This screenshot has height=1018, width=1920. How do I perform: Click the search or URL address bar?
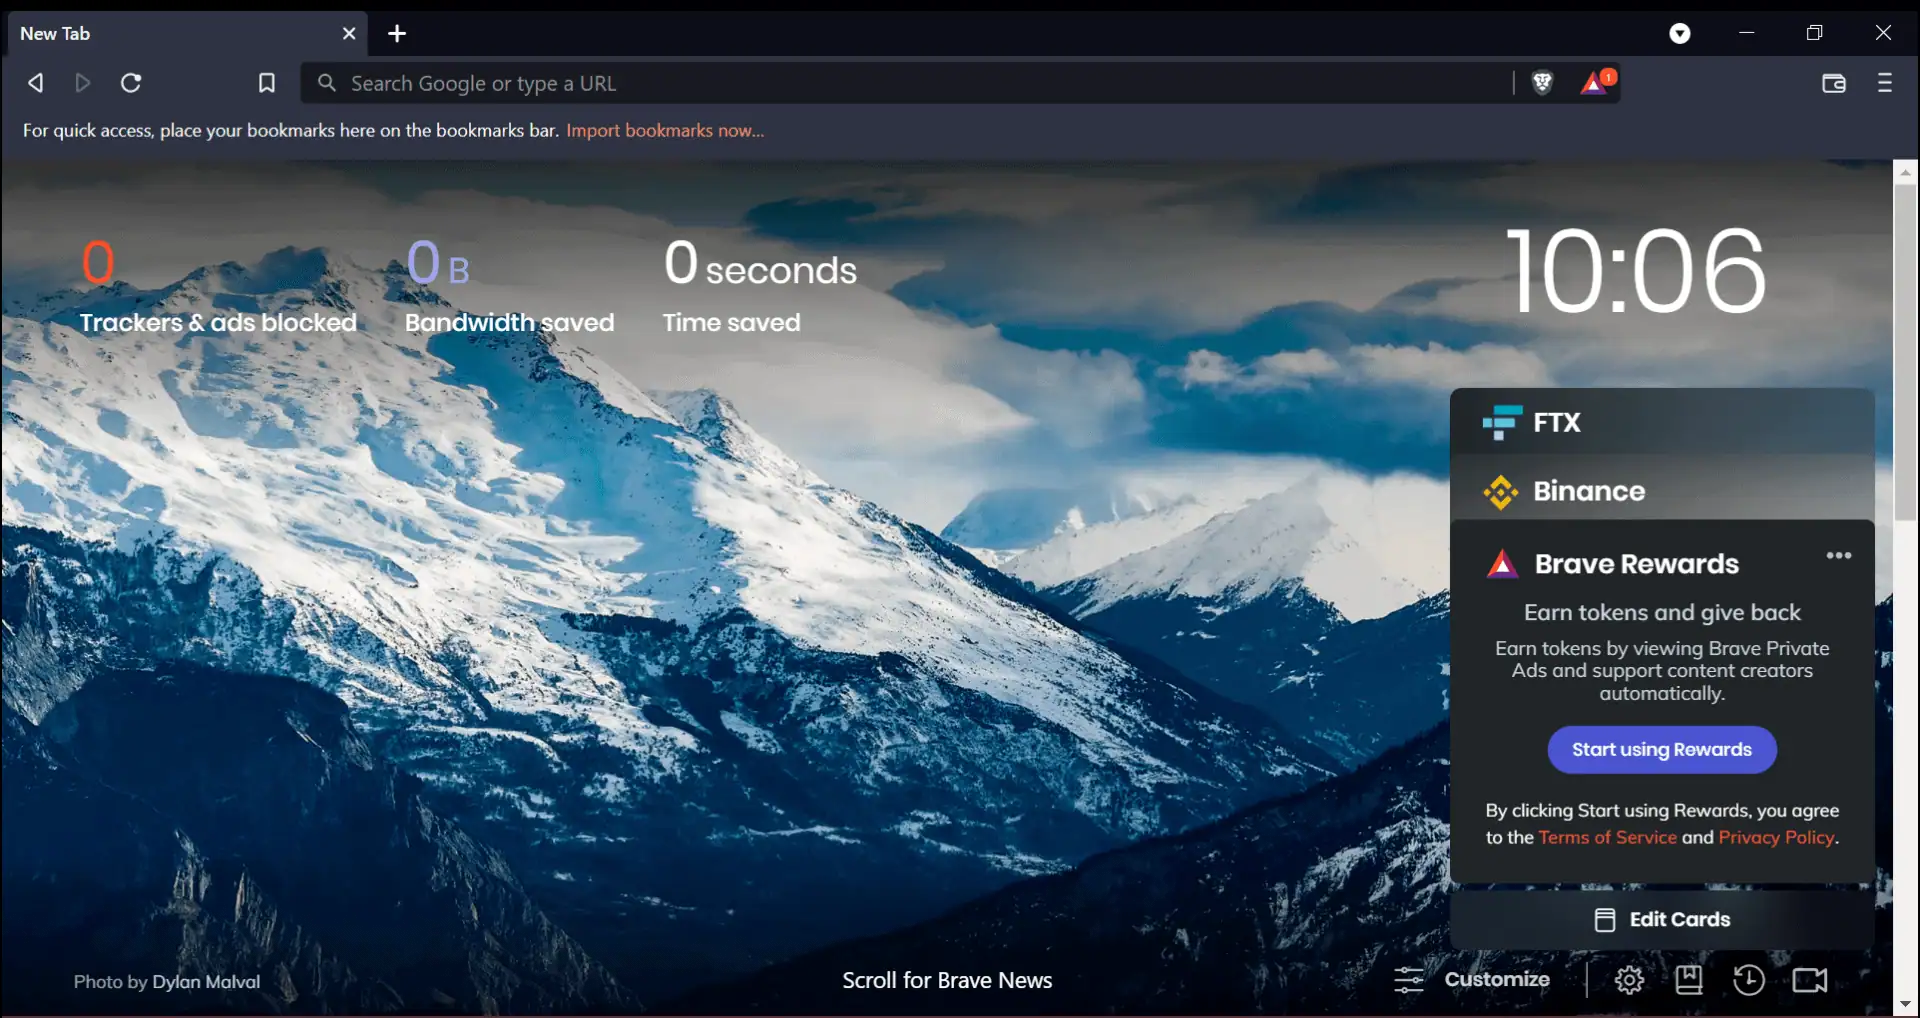(905, 83)
